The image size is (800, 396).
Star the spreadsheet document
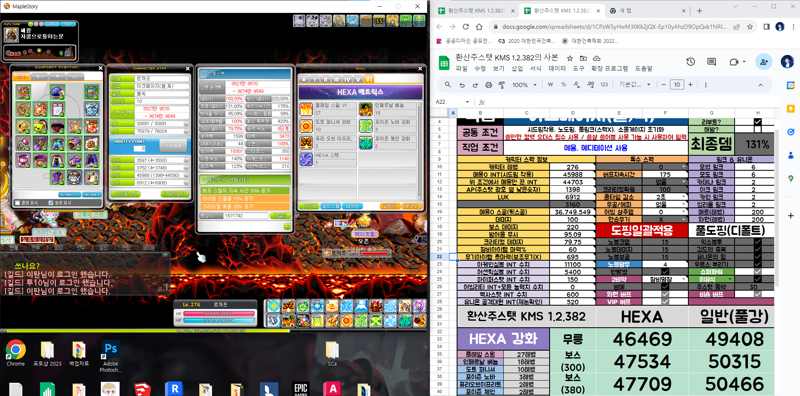pos(569,58)
